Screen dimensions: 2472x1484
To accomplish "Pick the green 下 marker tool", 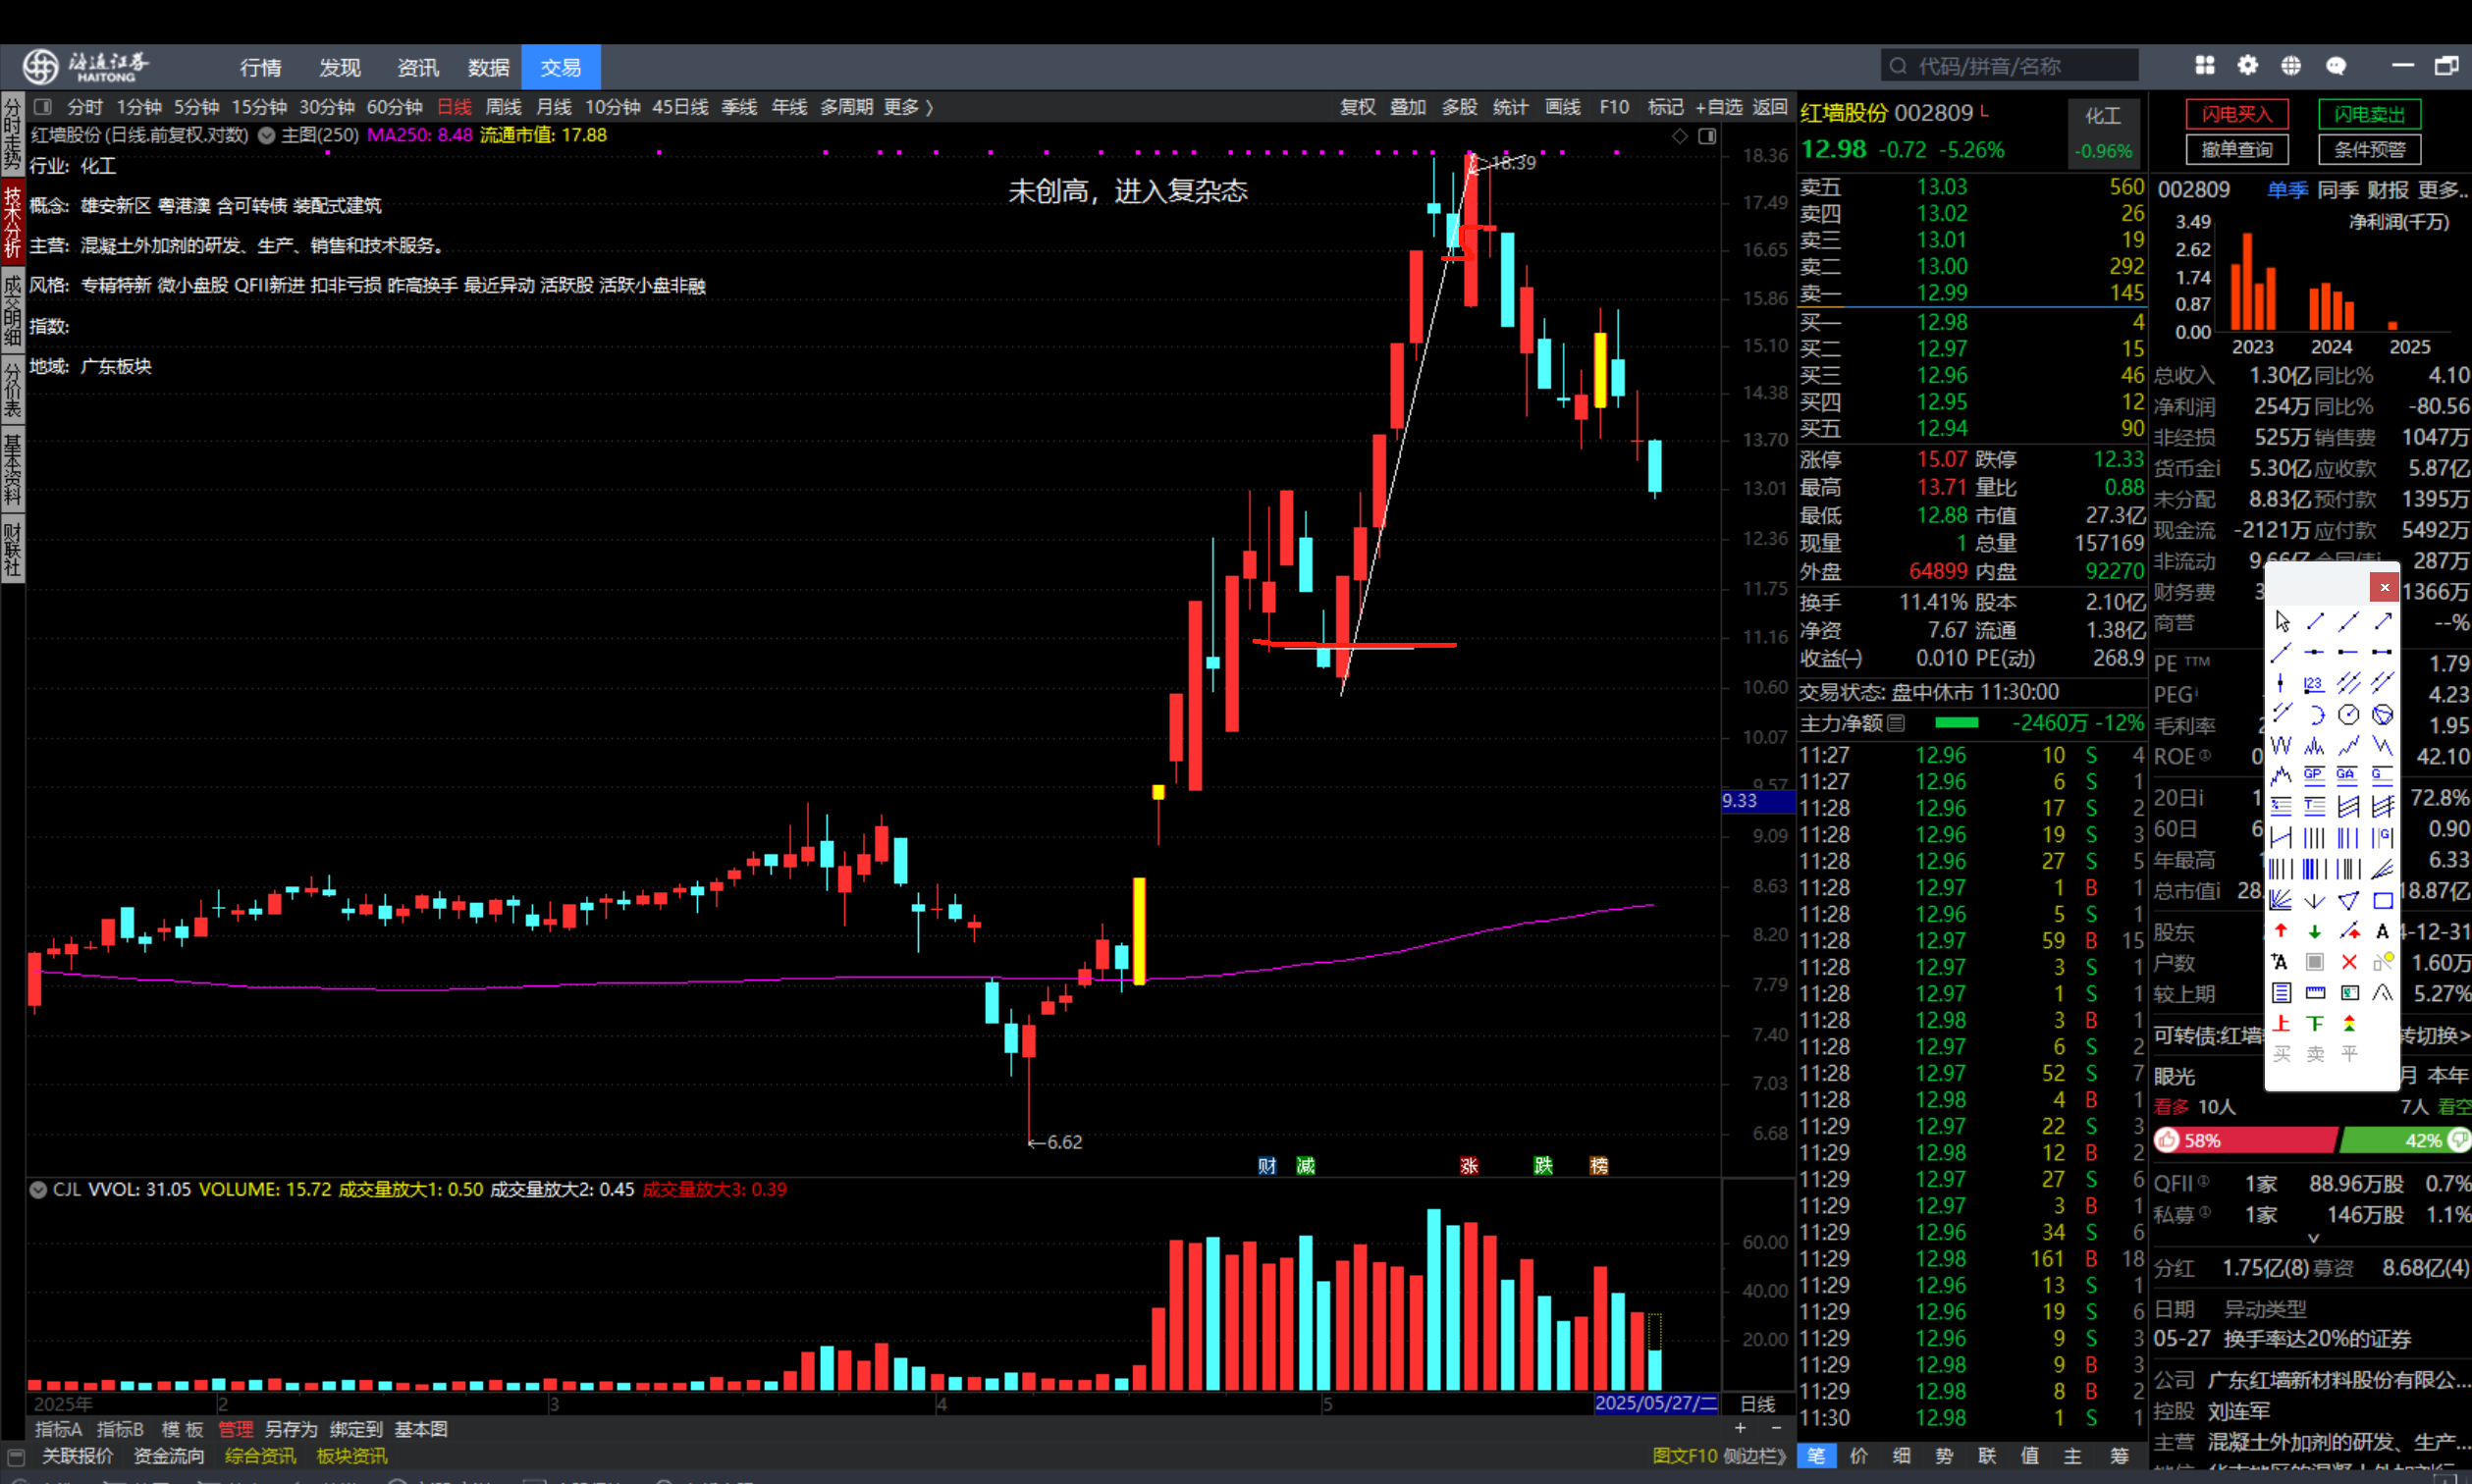I will pyautogui.click(x=2314, y=1023).
